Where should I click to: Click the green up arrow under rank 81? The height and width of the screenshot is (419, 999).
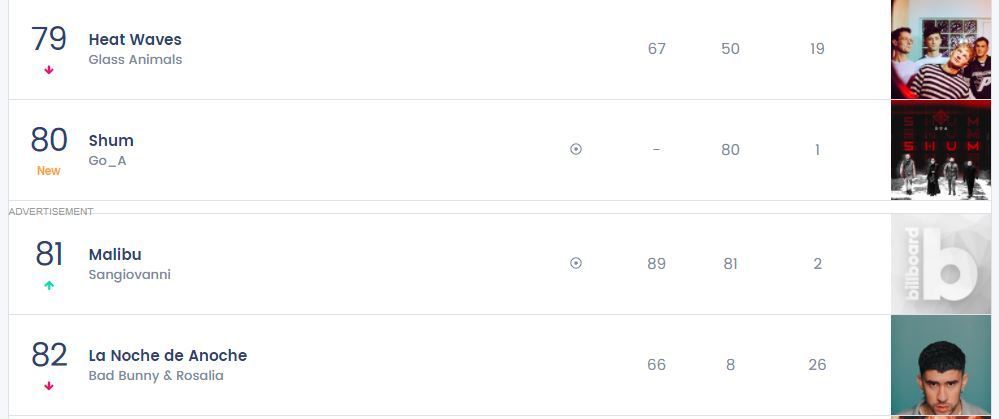pyautogui.click(x=49, y=285)
